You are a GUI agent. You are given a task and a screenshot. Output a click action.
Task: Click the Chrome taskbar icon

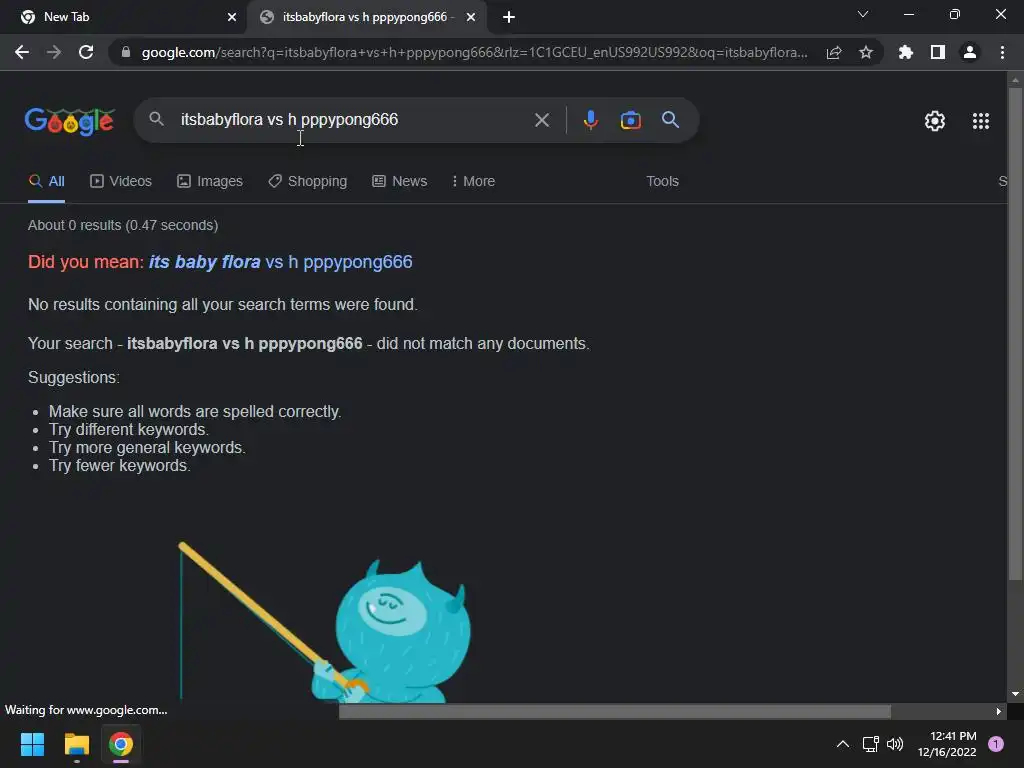tap(121, 744)
